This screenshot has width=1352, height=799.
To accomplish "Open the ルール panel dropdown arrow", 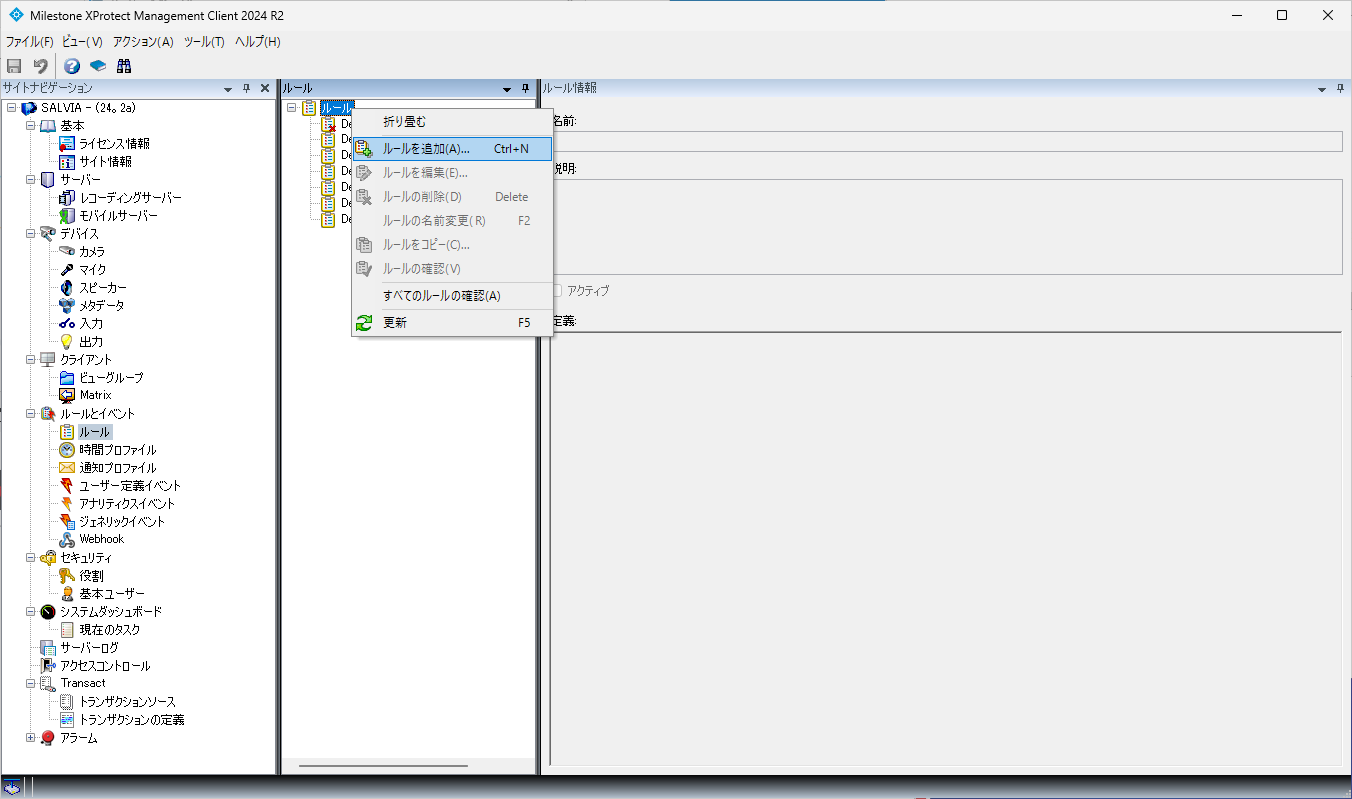I will (x=507, y=89).
